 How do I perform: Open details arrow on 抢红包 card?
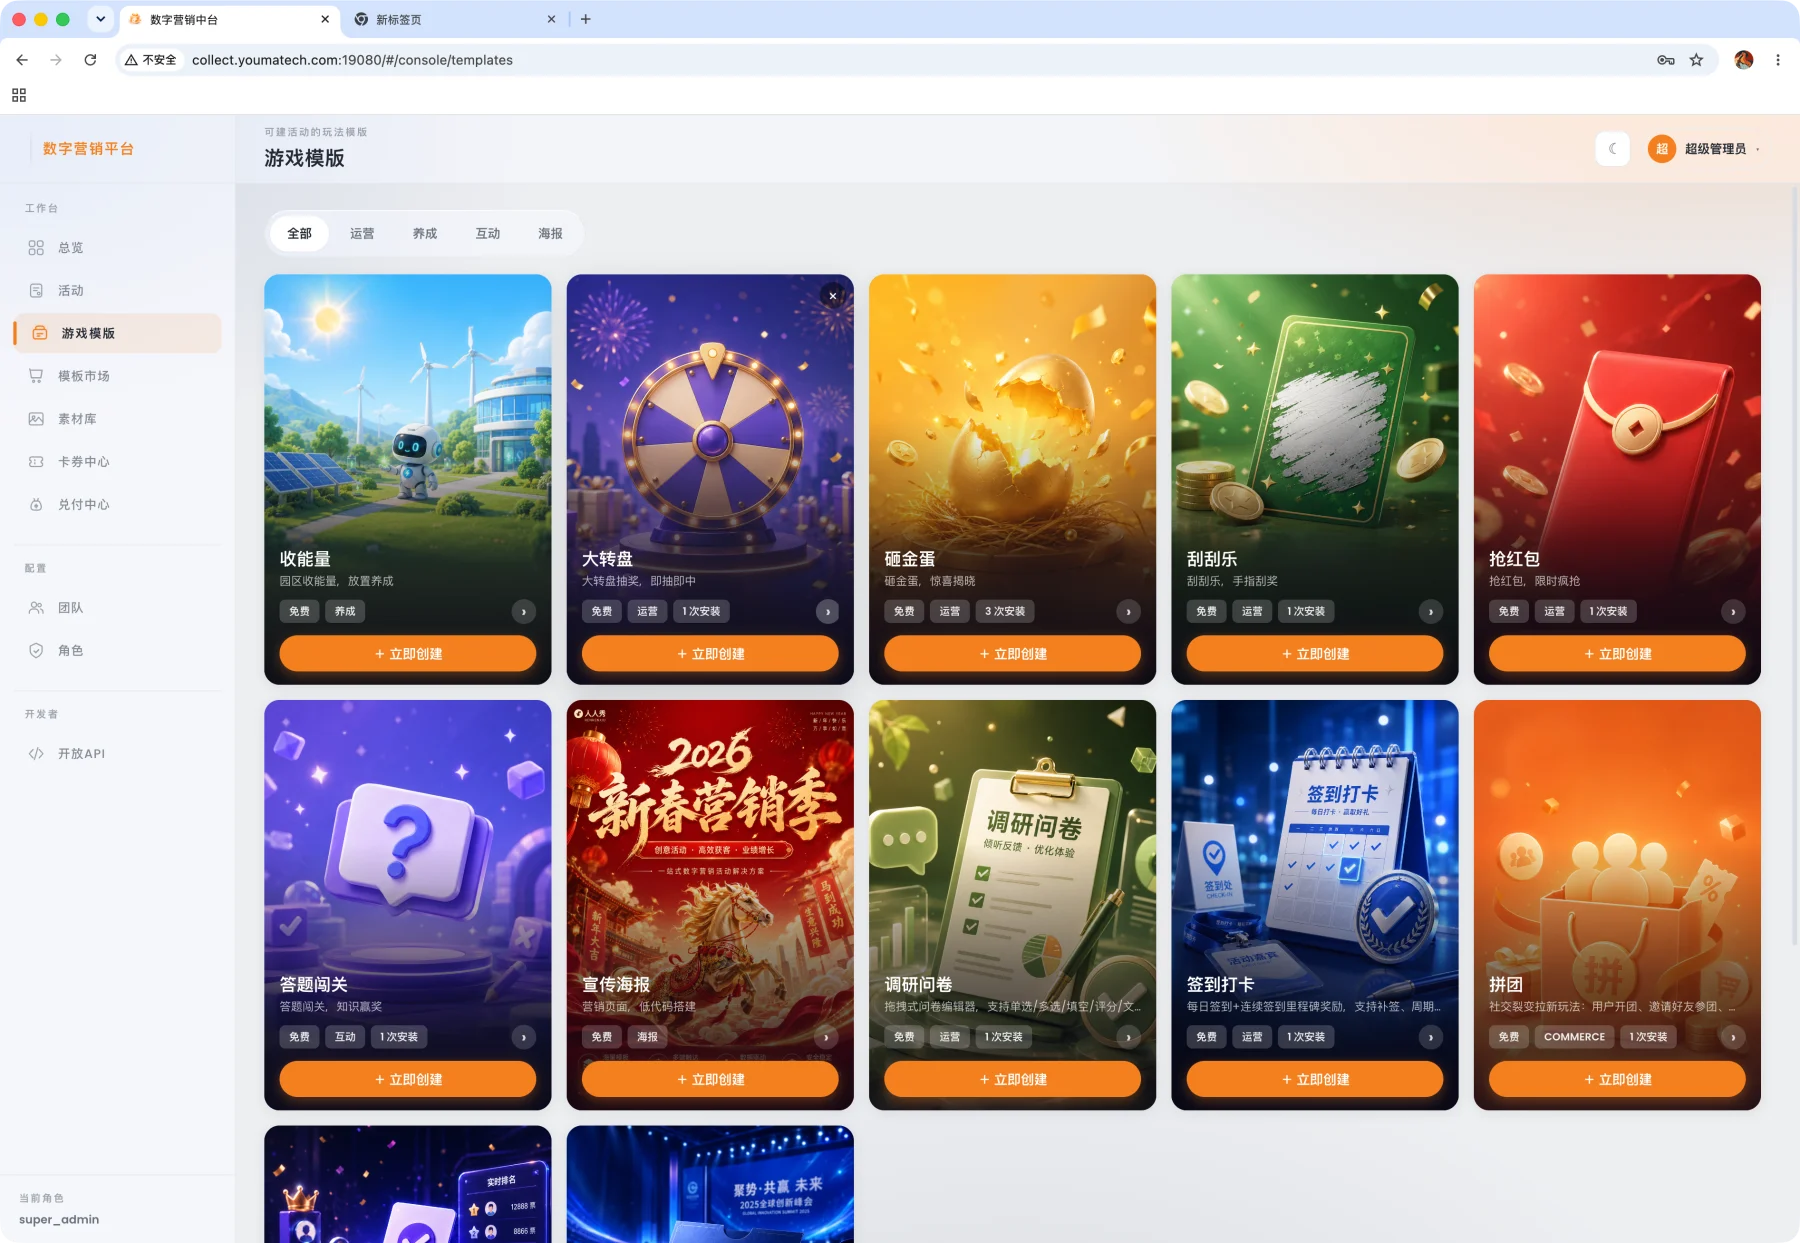click(x=1734, y=612)
